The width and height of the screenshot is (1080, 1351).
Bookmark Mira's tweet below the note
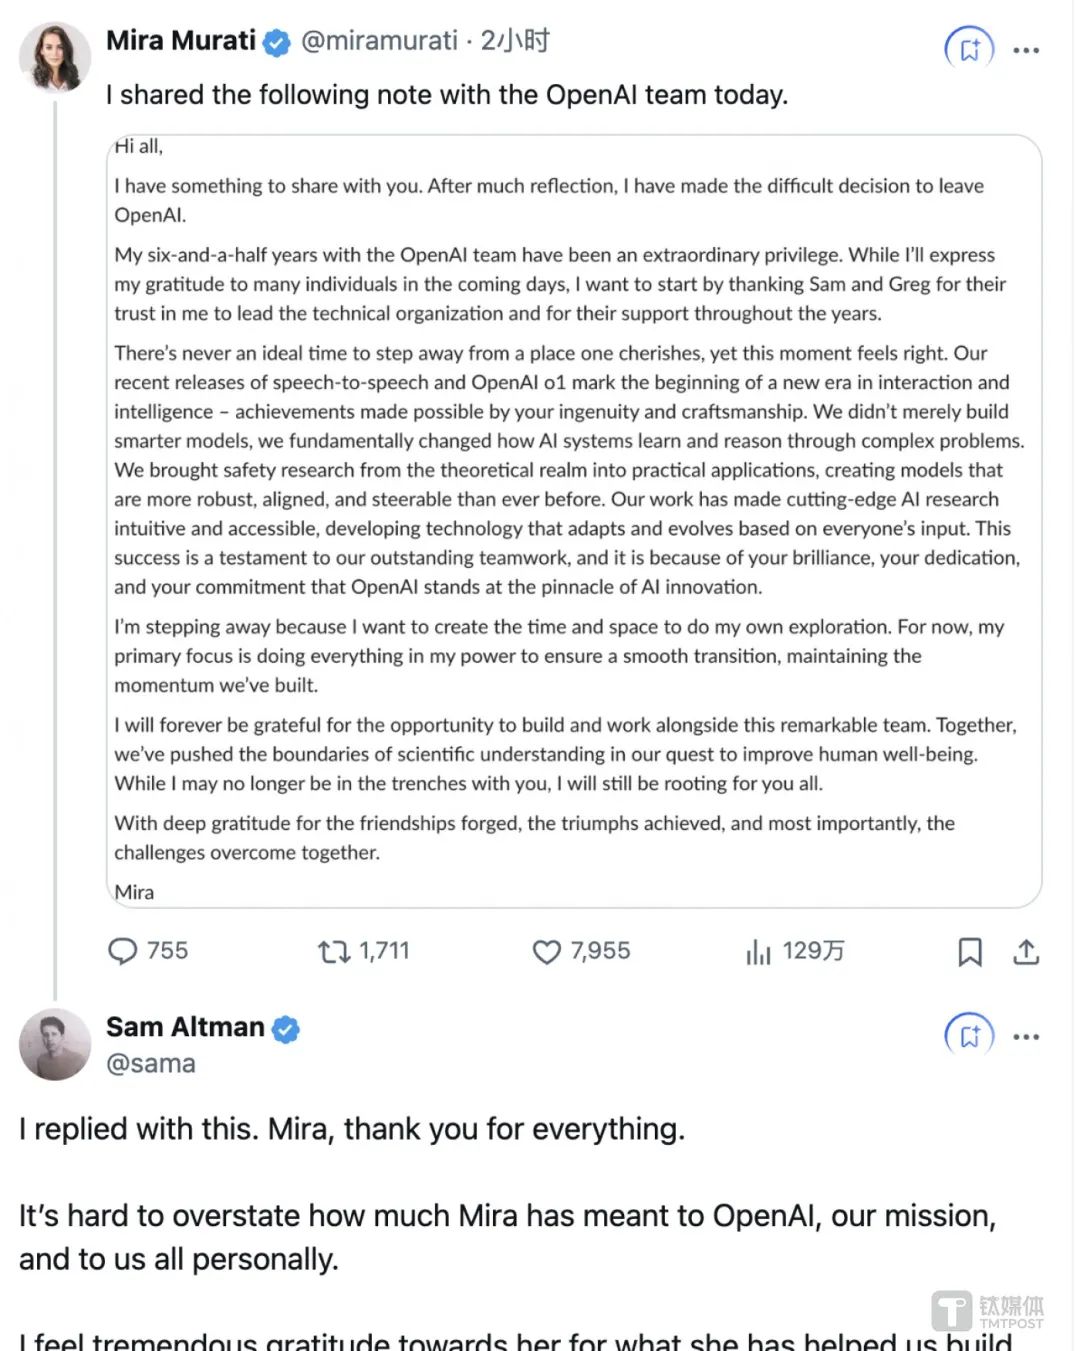969,952
